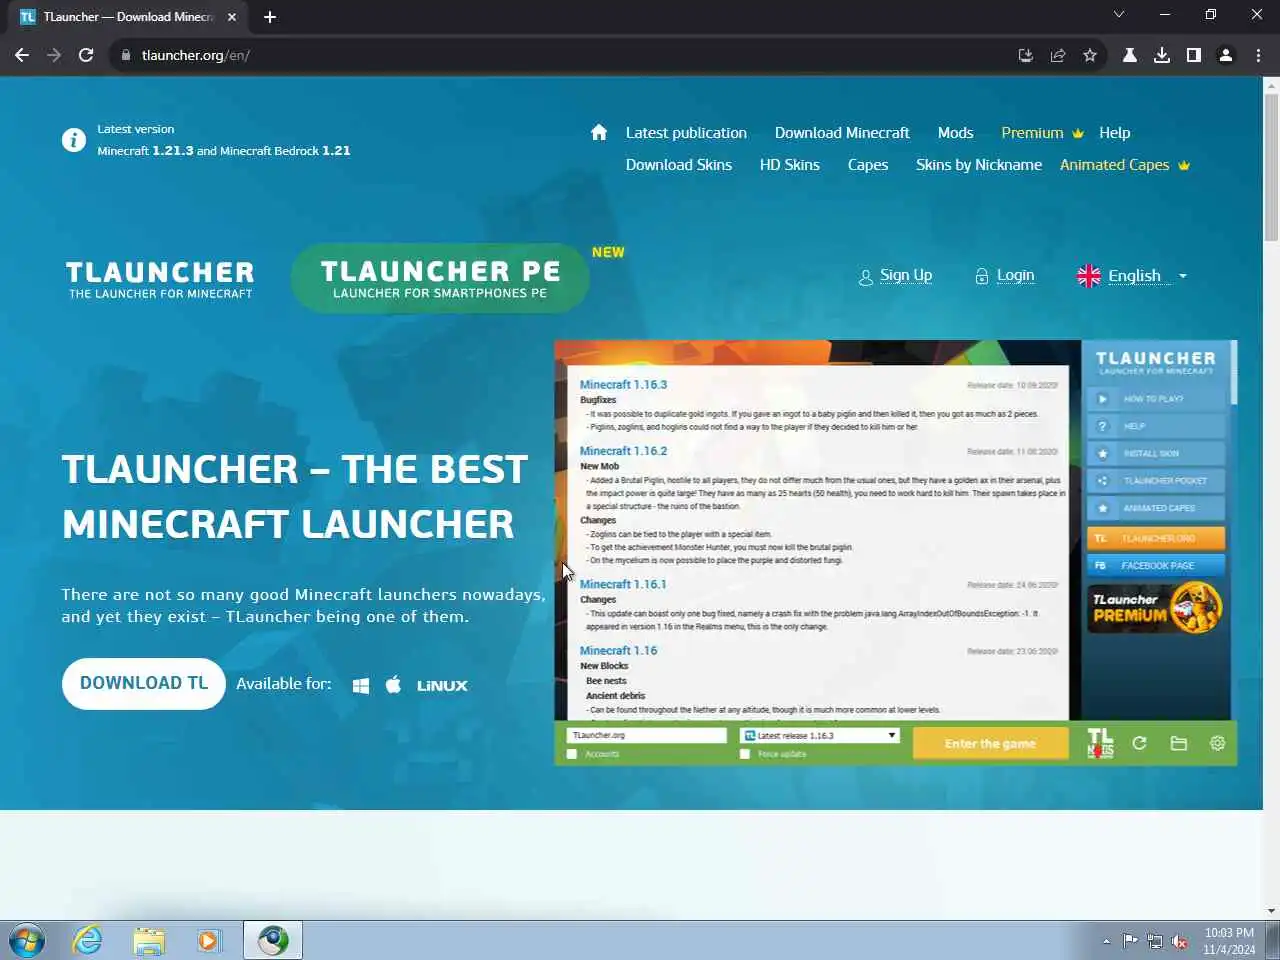Click the UK flag language icon
The height and width of the screenshot is (960, 1280).
click(x=1089, y=276)
